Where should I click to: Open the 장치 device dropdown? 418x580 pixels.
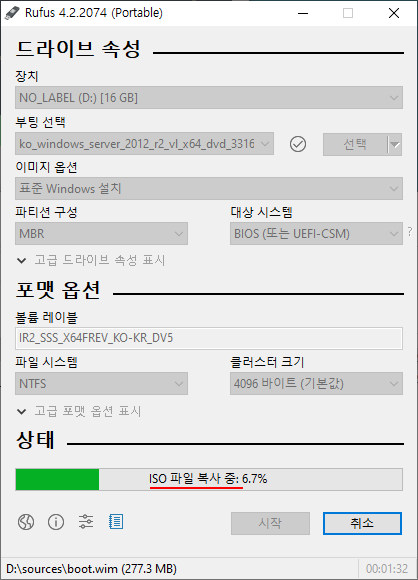pyautogui.click(x=209, y=98)
